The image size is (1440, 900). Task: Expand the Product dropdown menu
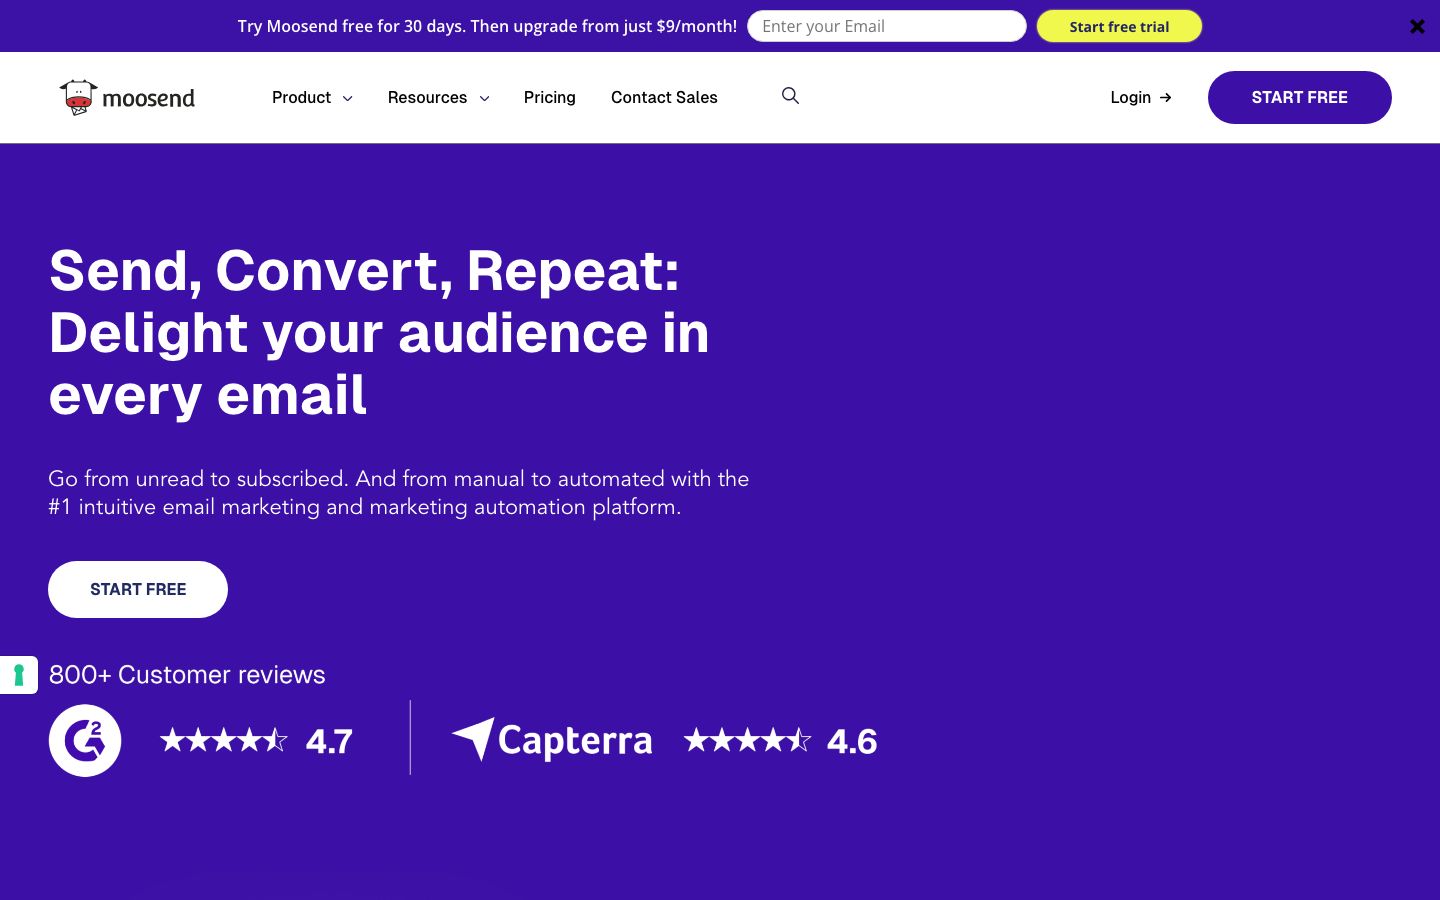coord(312,97)
